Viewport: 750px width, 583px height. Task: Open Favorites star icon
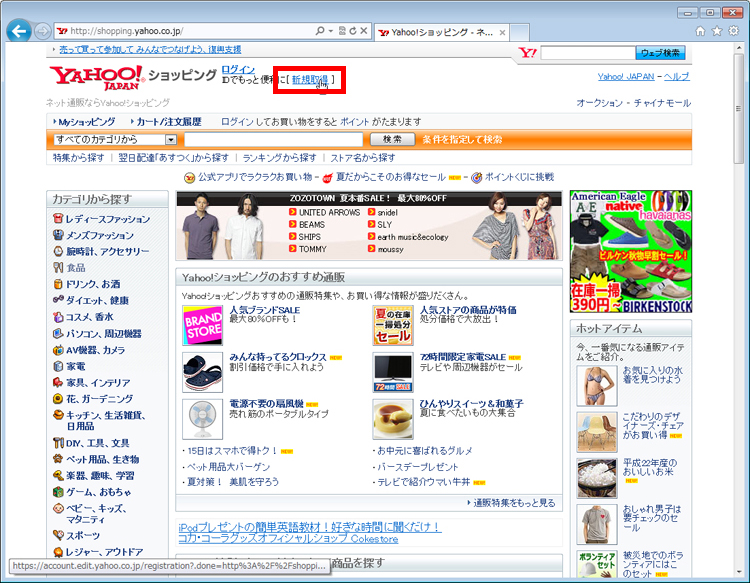coord(717,31)
